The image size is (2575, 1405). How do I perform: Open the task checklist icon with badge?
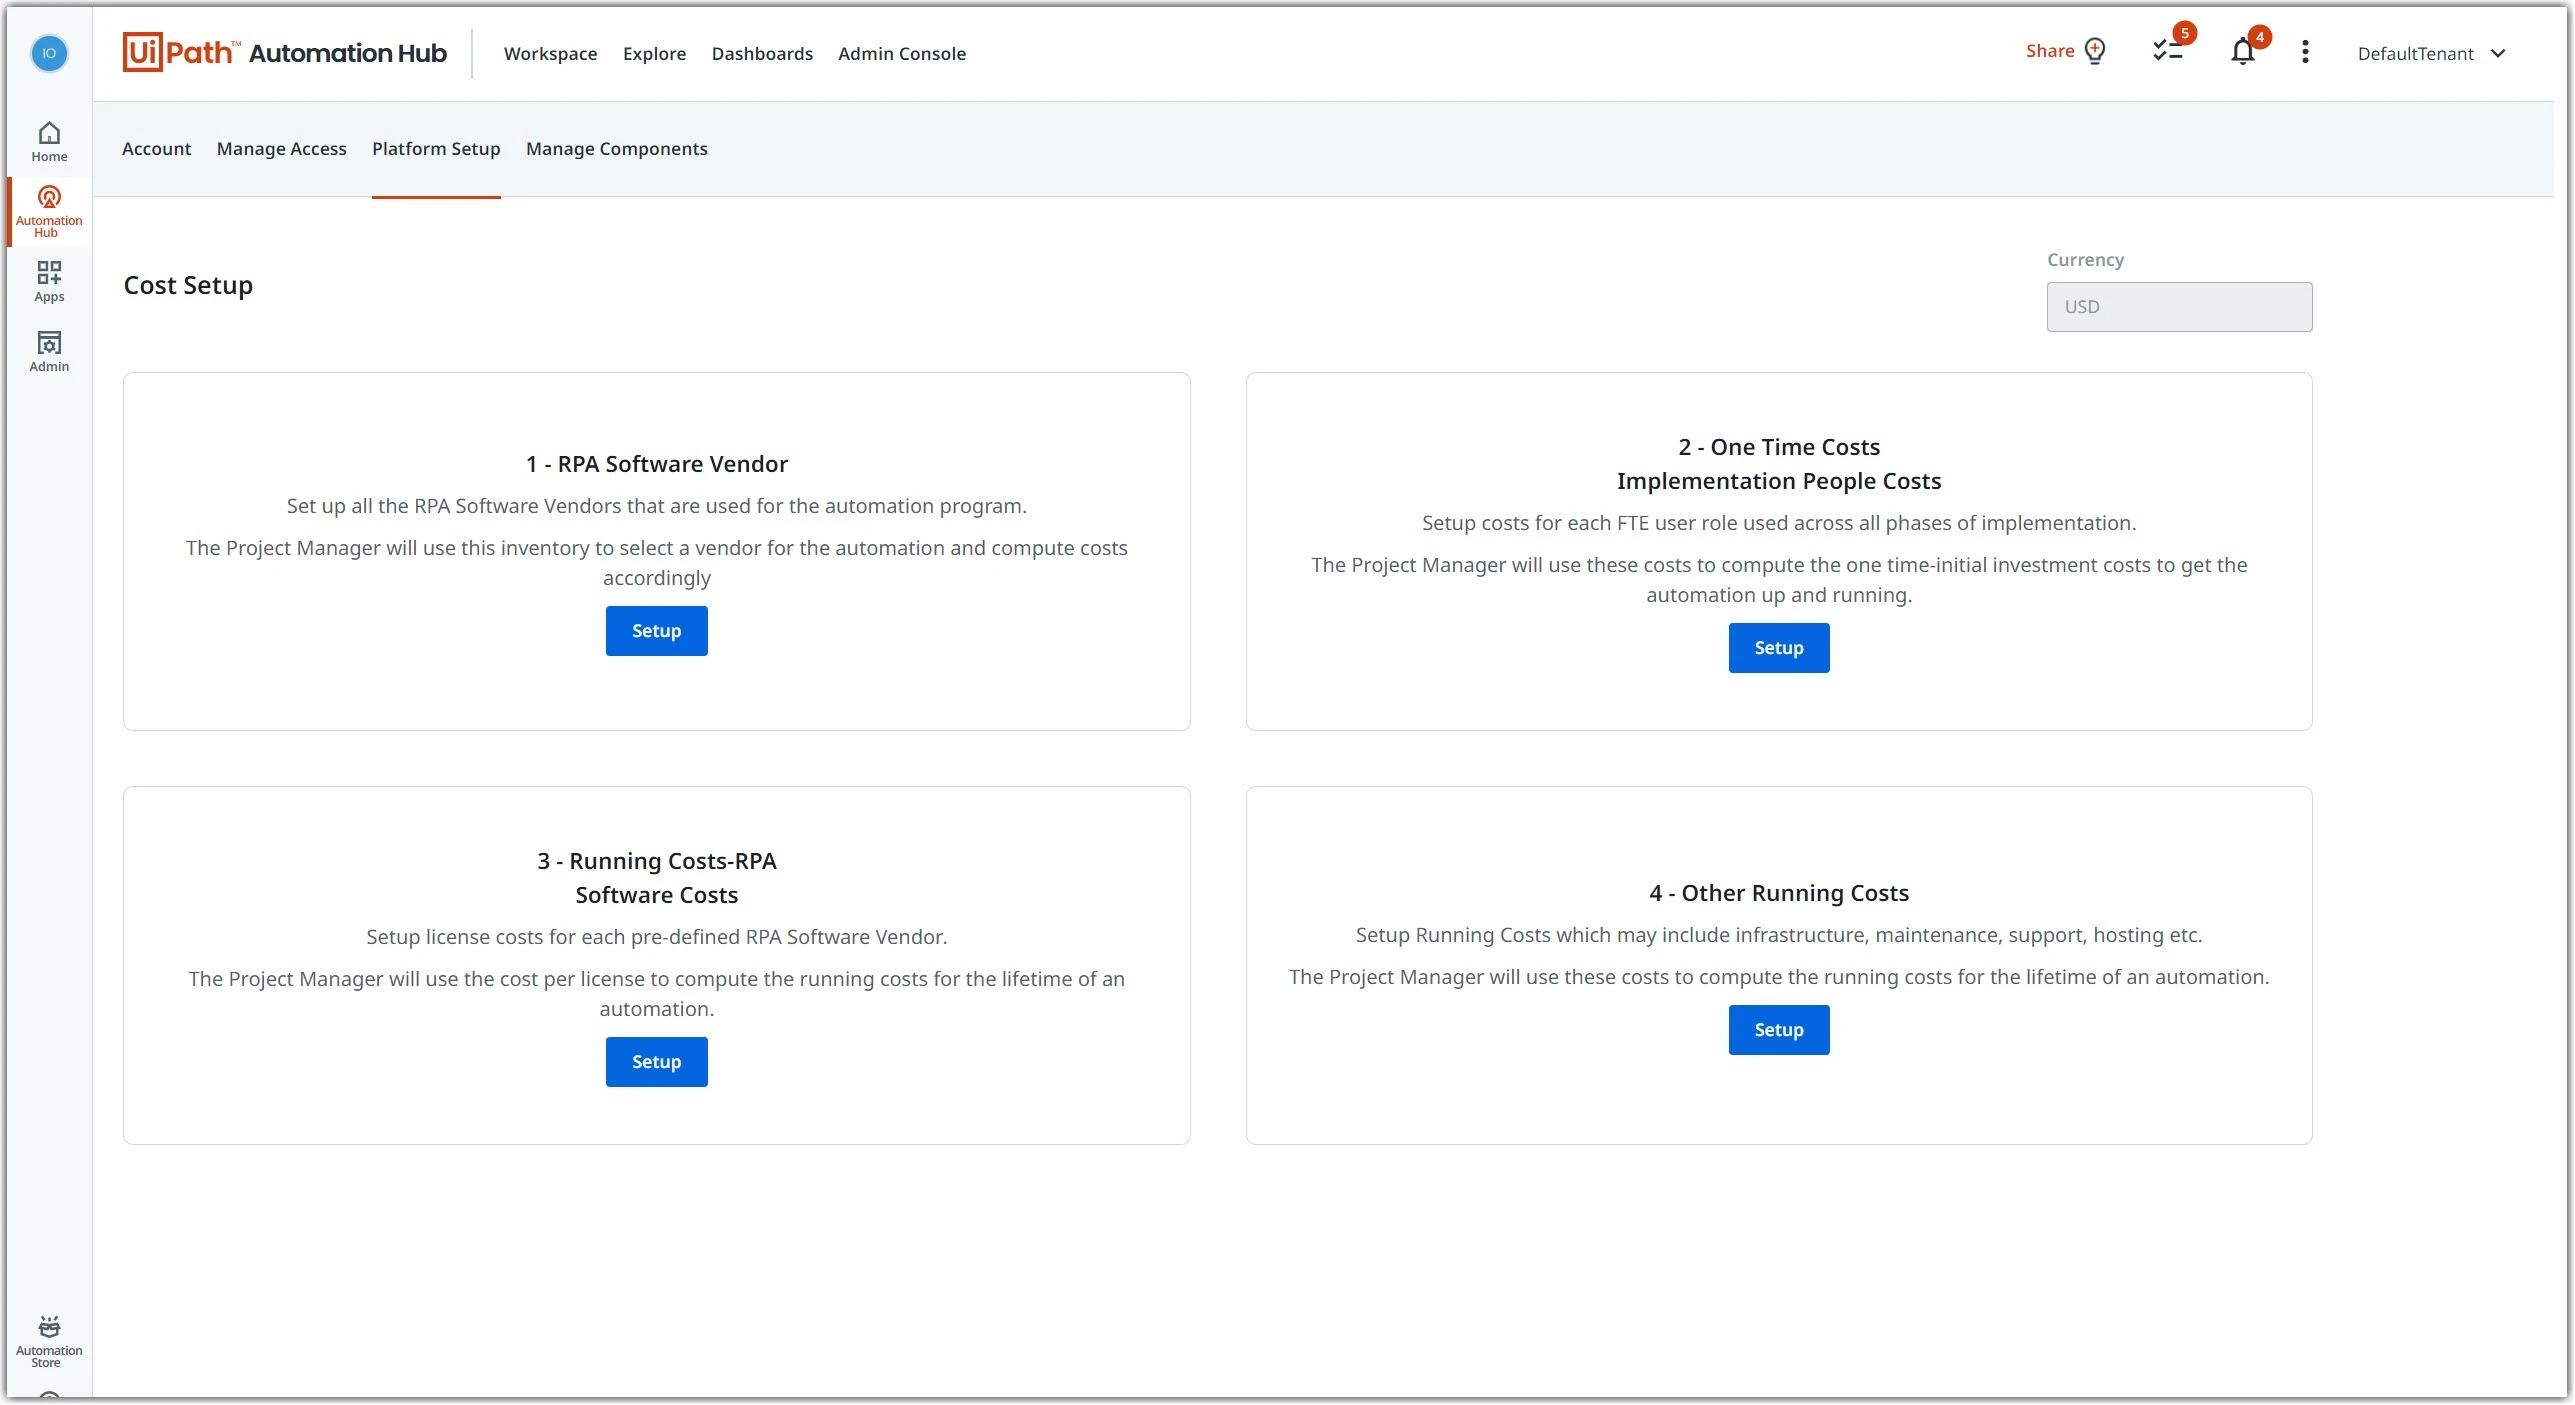click(x=2168, y=50)
